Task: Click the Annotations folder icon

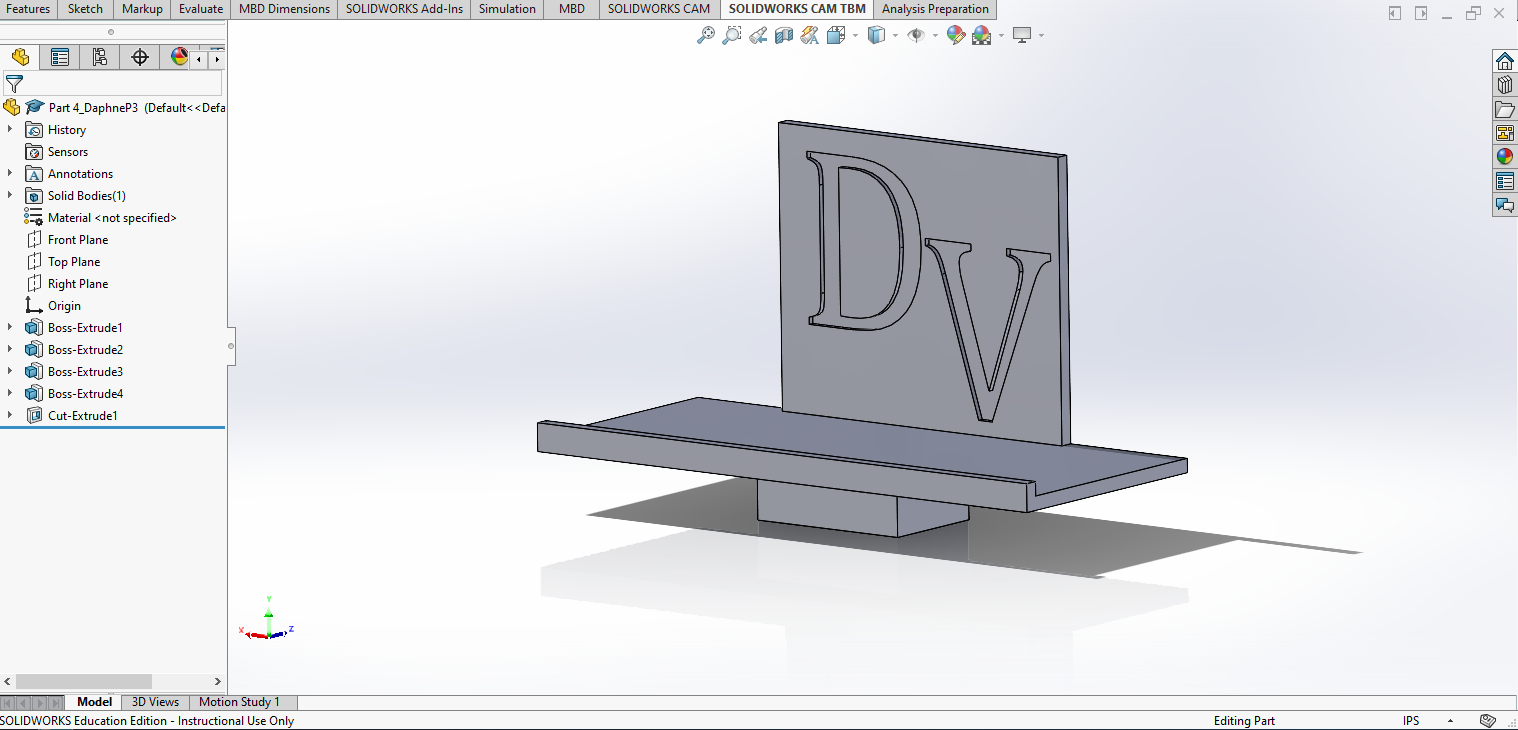Action: point(33,174)
